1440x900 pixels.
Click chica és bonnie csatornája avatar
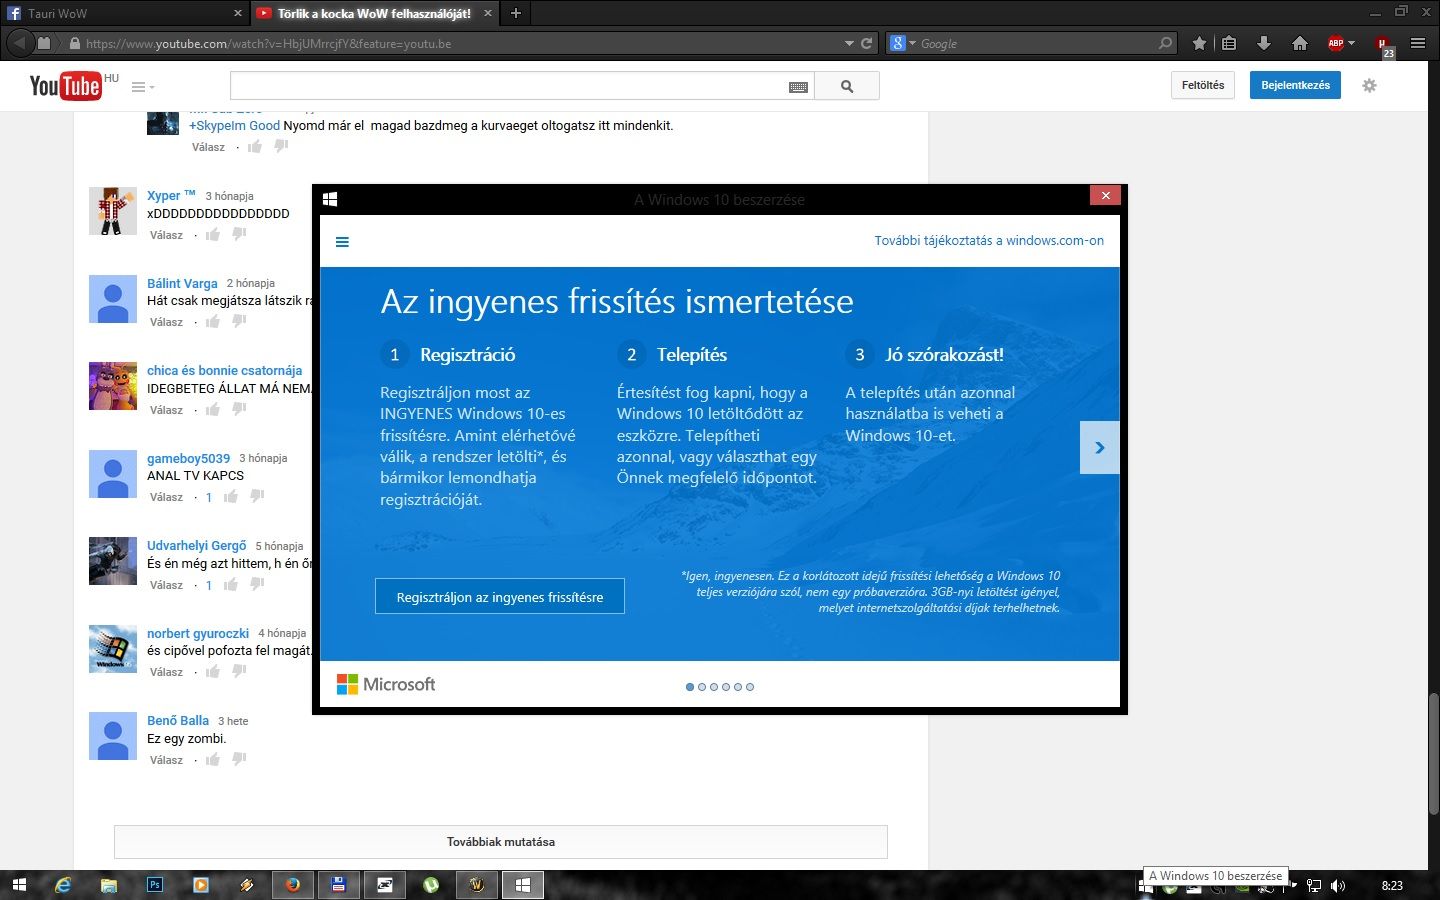click(x=113, y=386)
